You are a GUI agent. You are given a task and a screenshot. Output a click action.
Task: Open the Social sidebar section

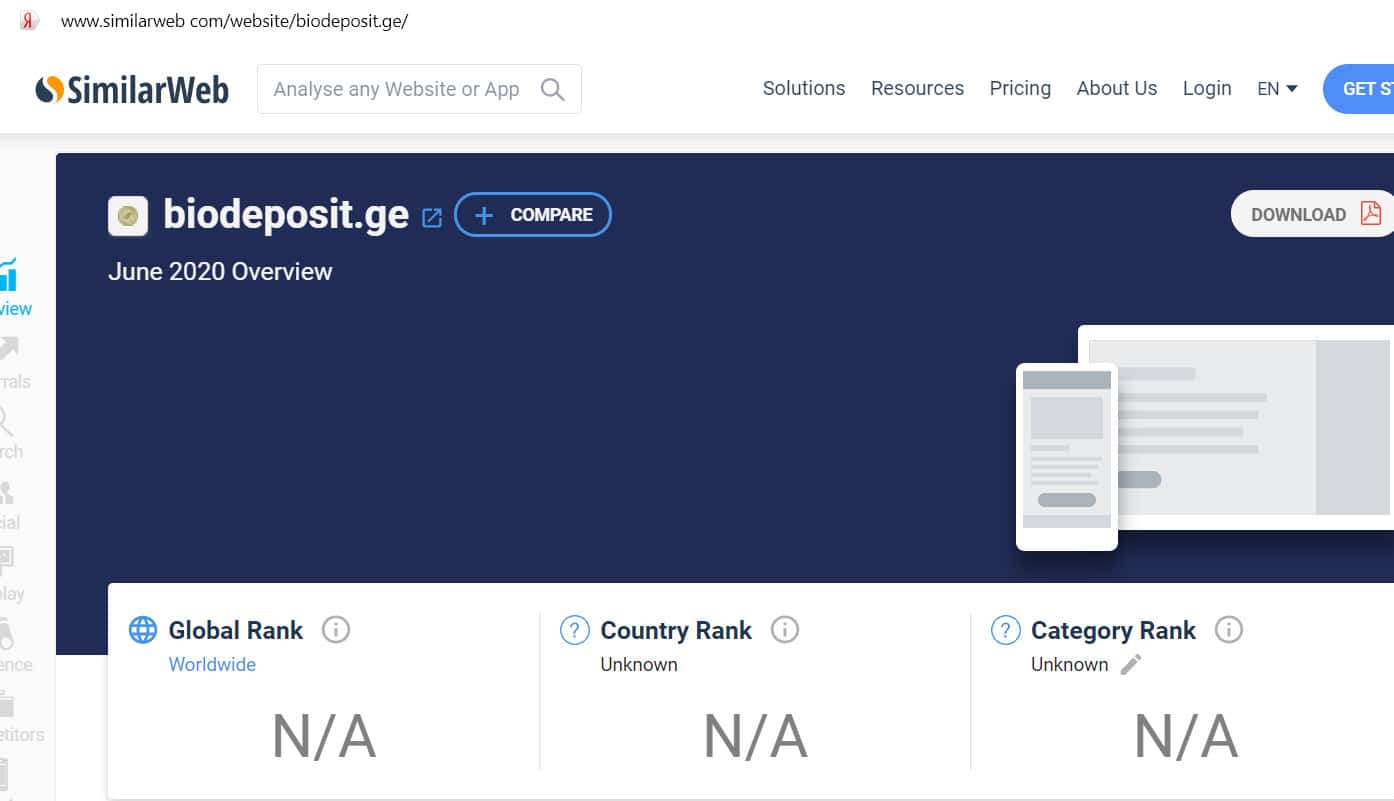click(10, 505)
